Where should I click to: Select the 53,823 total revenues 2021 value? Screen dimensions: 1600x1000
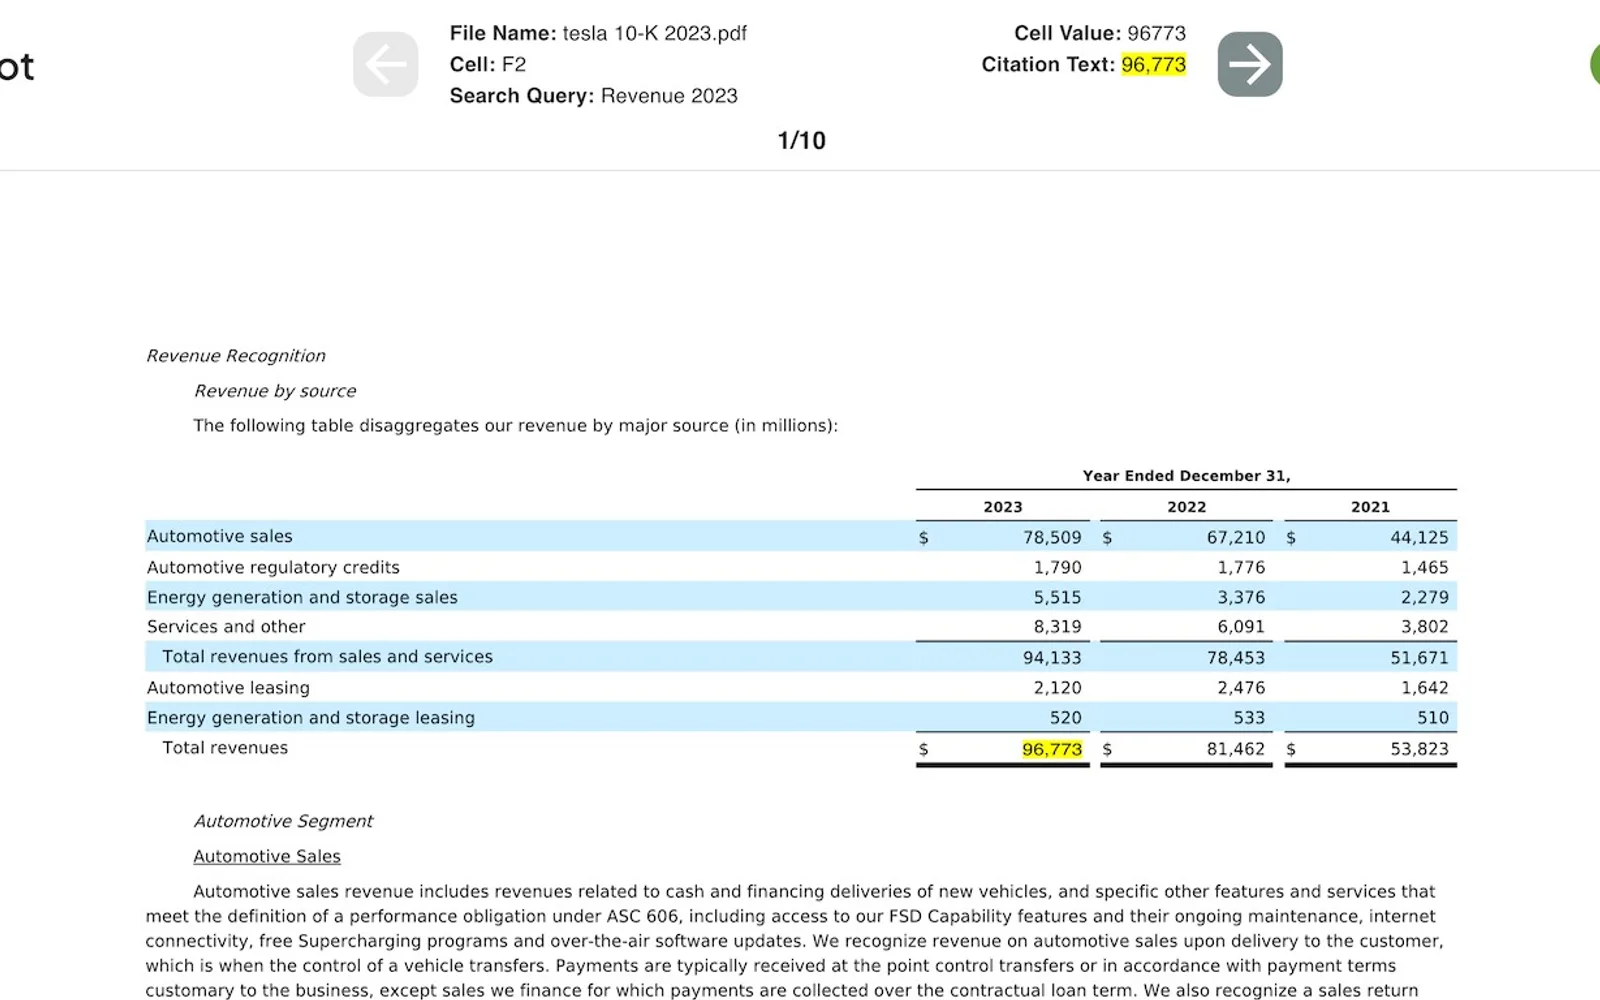(1419, 749)
